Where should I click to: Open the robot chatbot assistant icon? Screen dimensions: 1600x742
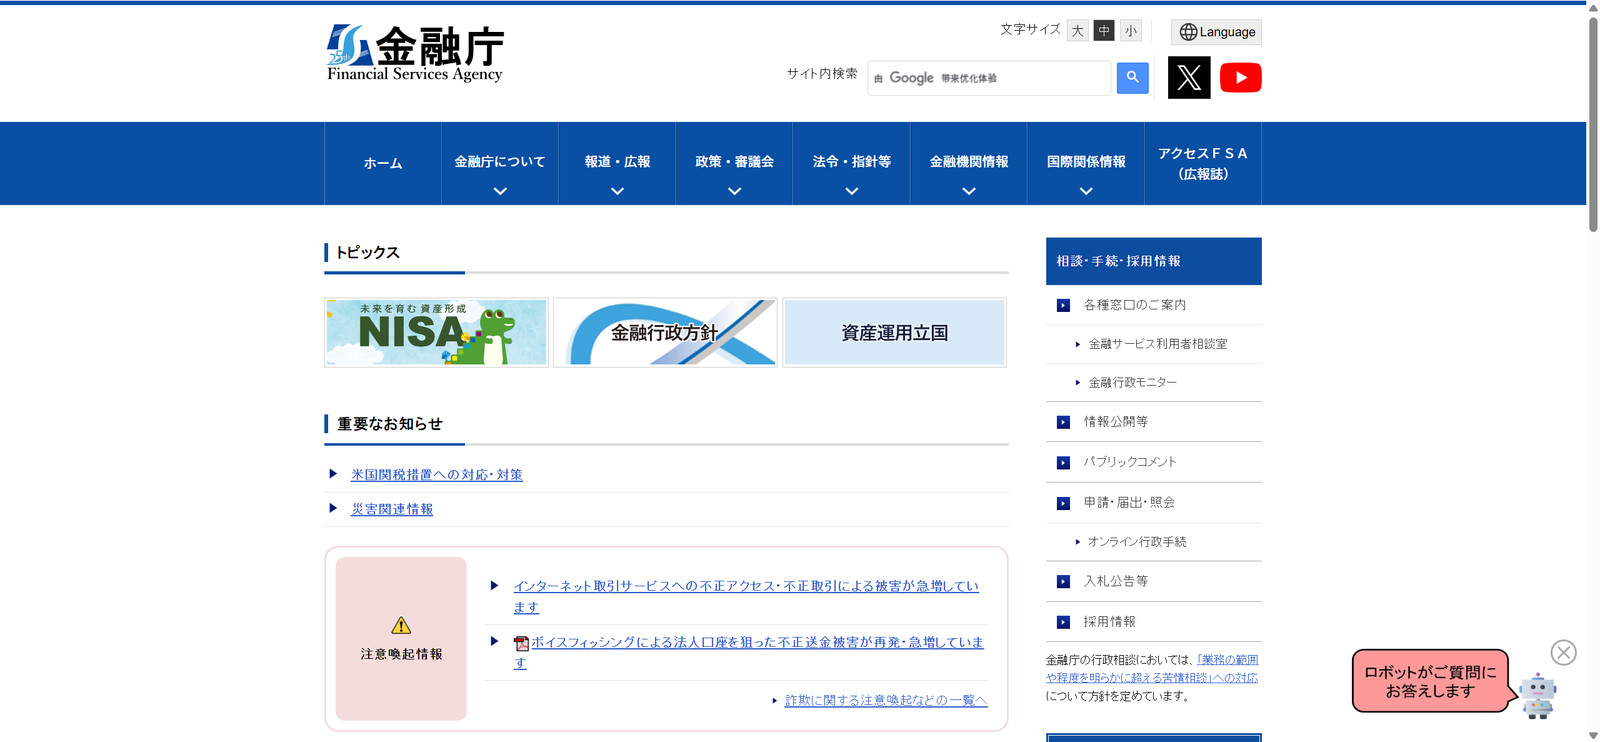click(x=1537, y=695)
